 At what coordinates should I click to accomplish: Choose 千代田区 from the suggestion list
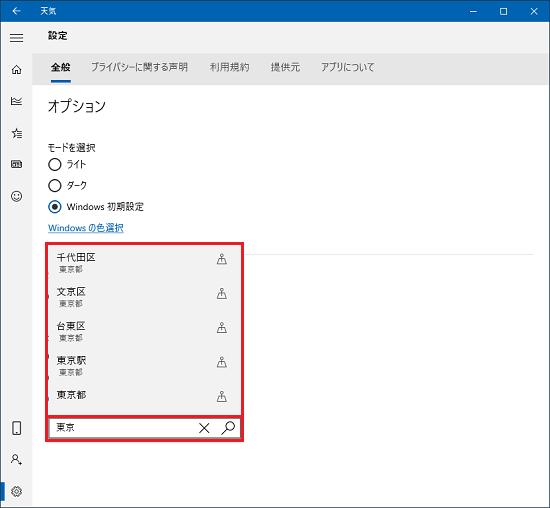[144, 262]
